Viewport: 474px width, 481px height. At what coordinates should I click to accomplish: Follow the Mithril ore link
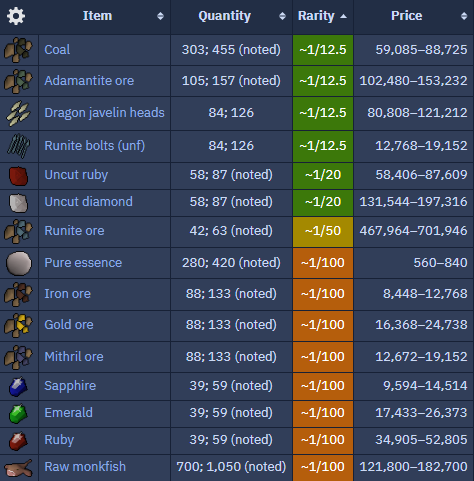click(74, 357)
